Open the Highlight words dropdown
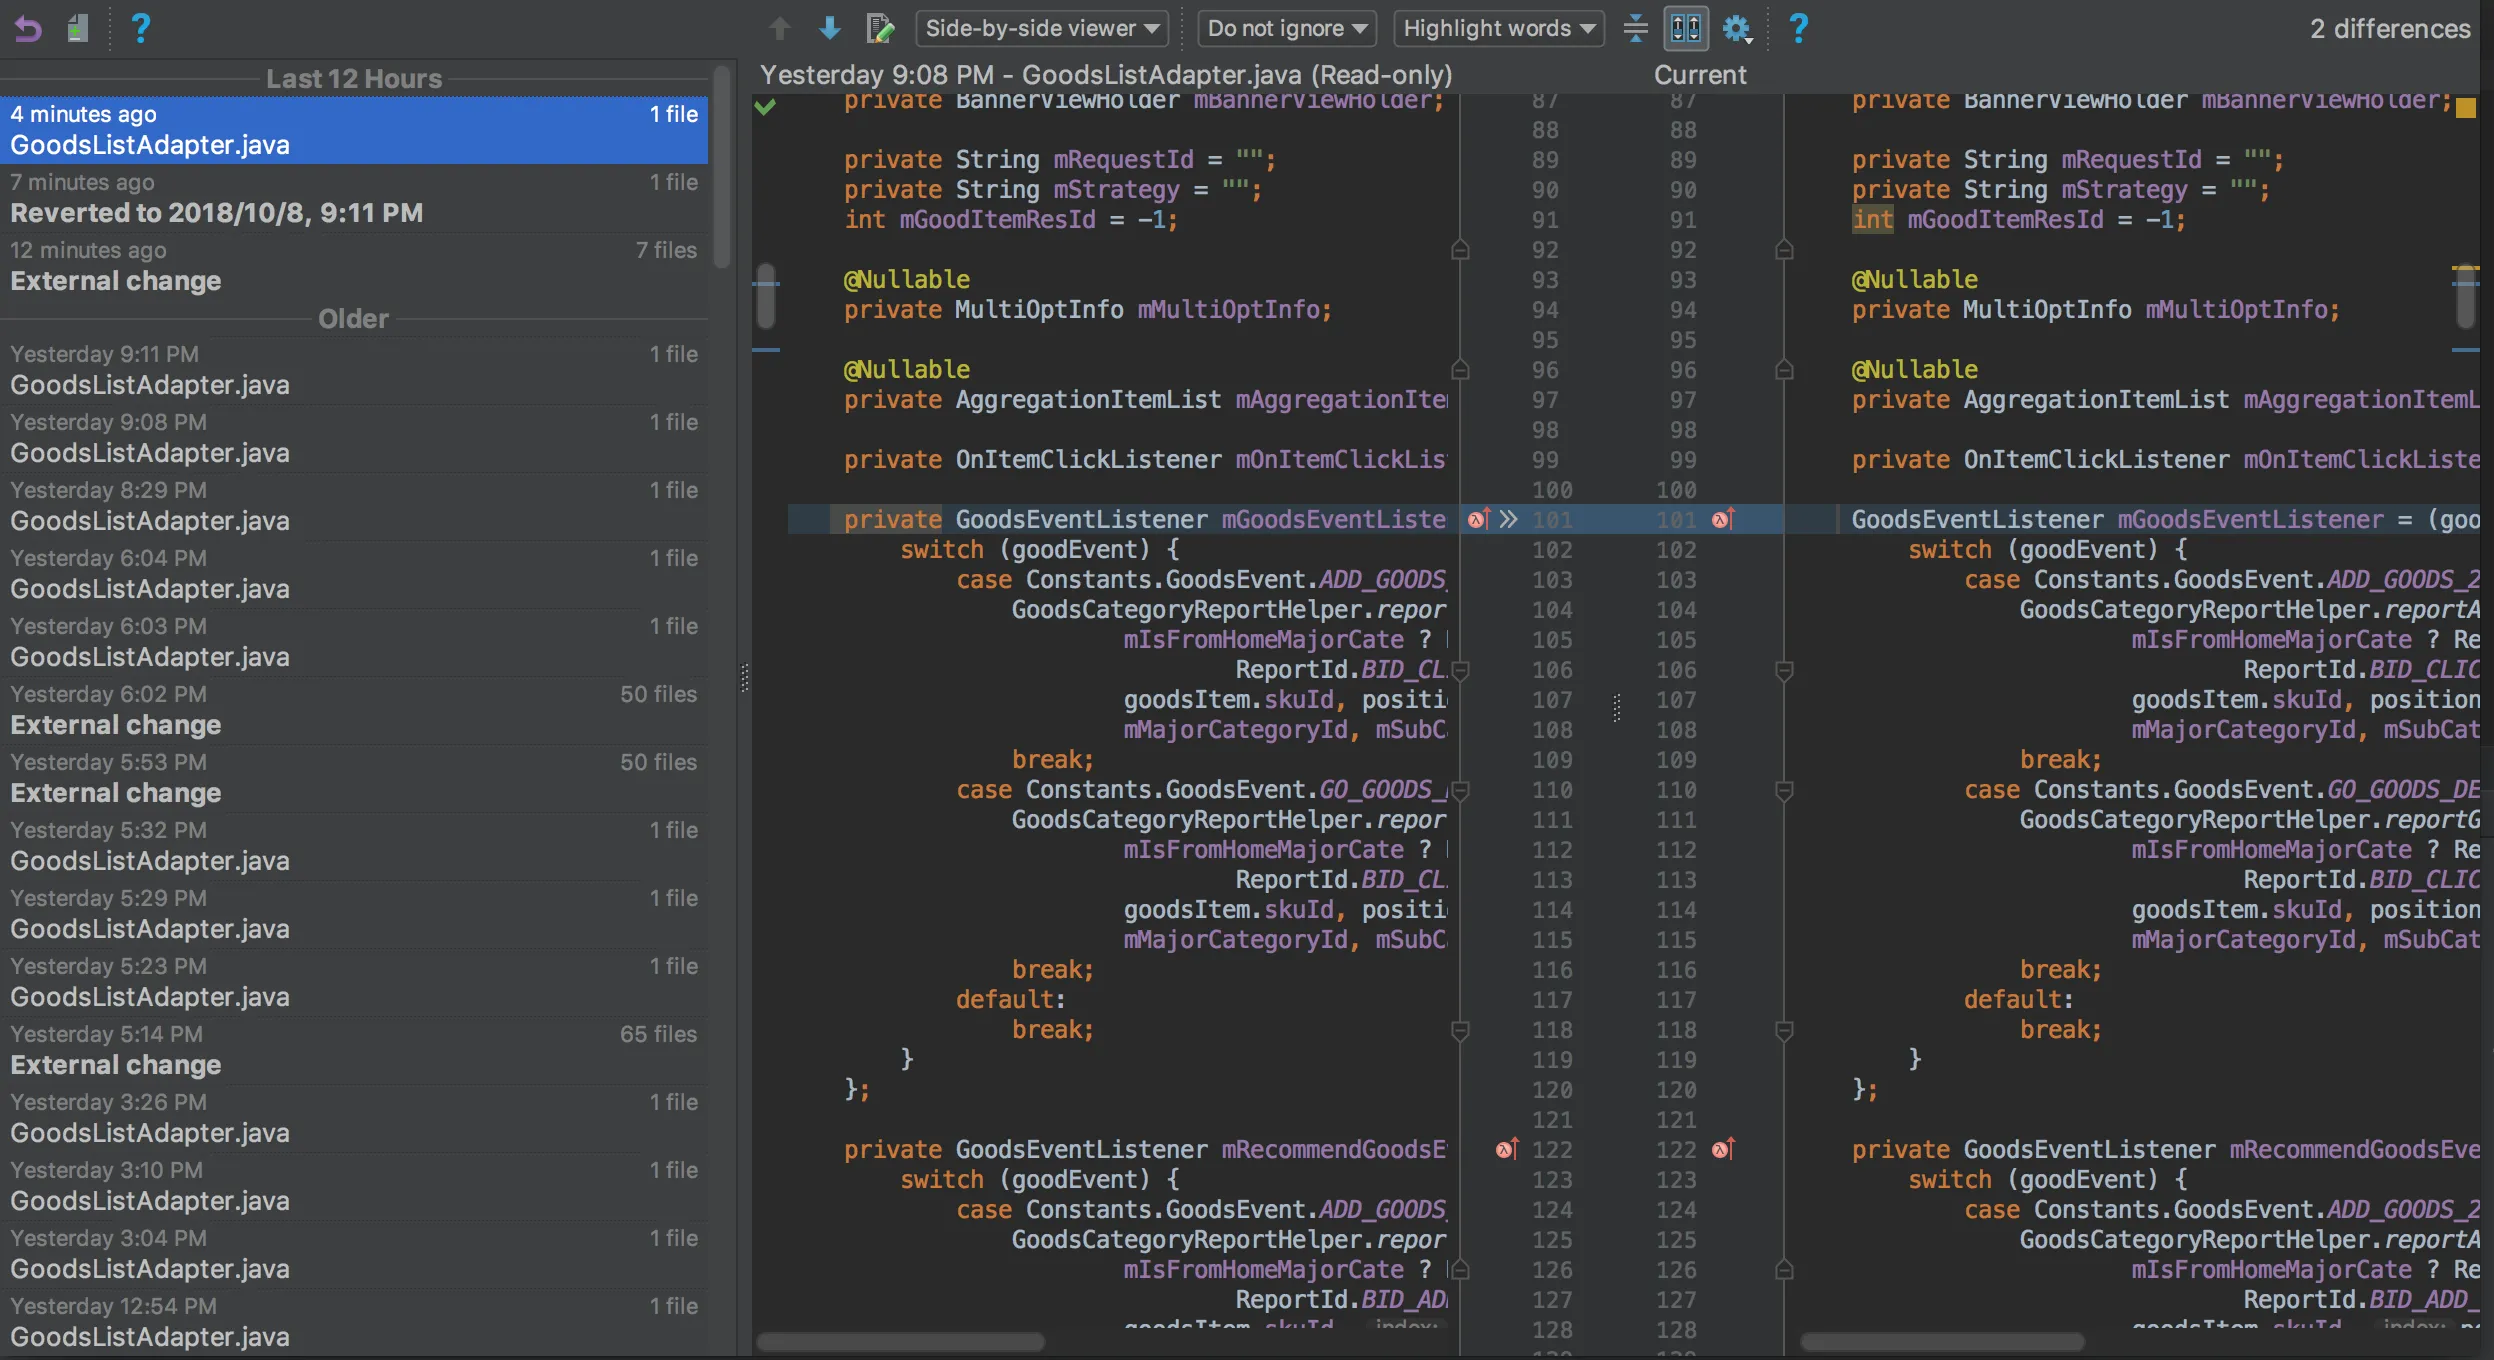Image resolution: width=2494 pixels, height=1360 pixels. [1498, 28]
